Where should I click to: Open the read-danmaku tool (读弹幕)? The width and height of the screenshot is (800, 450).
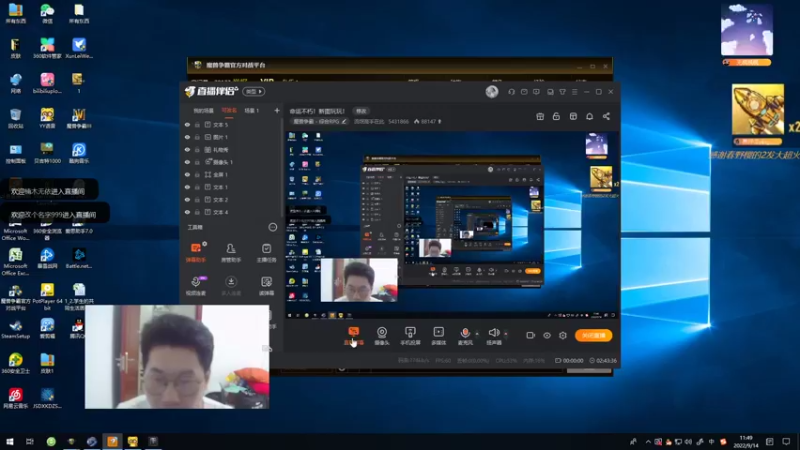tap(266, 286)
